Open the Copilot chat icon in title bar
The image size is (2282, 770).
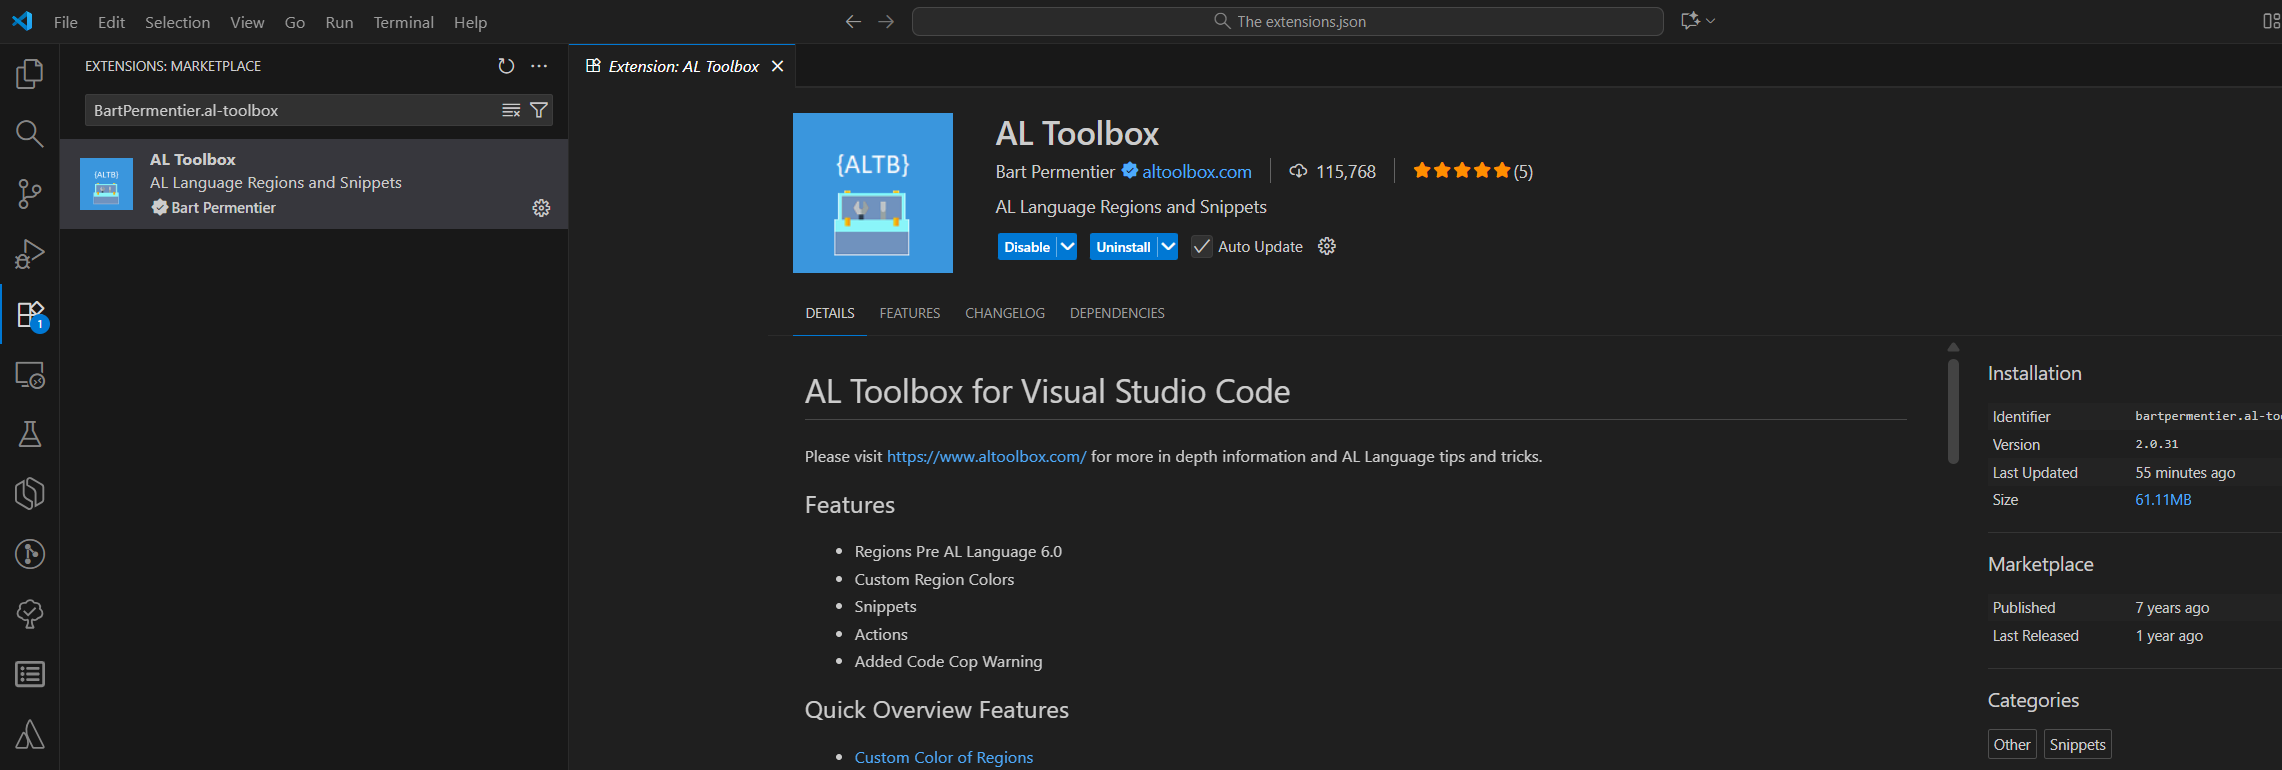(1690, 21)
